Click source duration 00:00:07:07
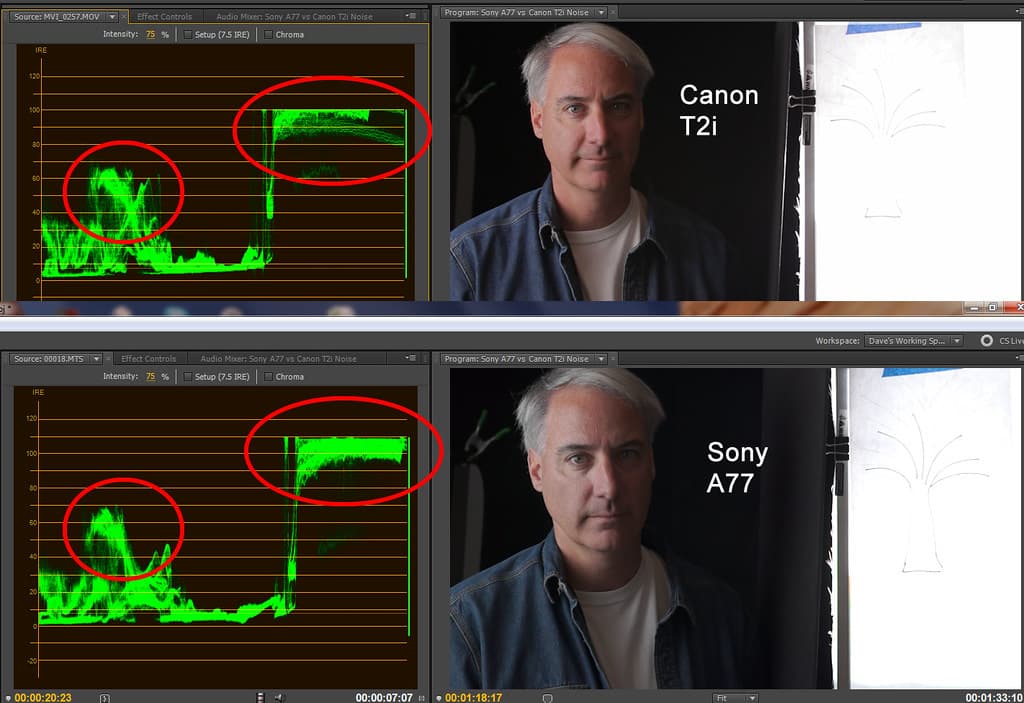This screenshot has width=1024, height=703. pos(384,698)
